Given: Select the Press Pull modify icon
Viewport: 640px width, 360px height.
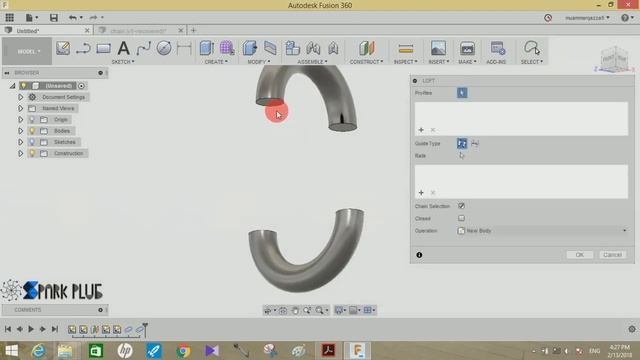Looking at the screenshot, I should [249, 48].
